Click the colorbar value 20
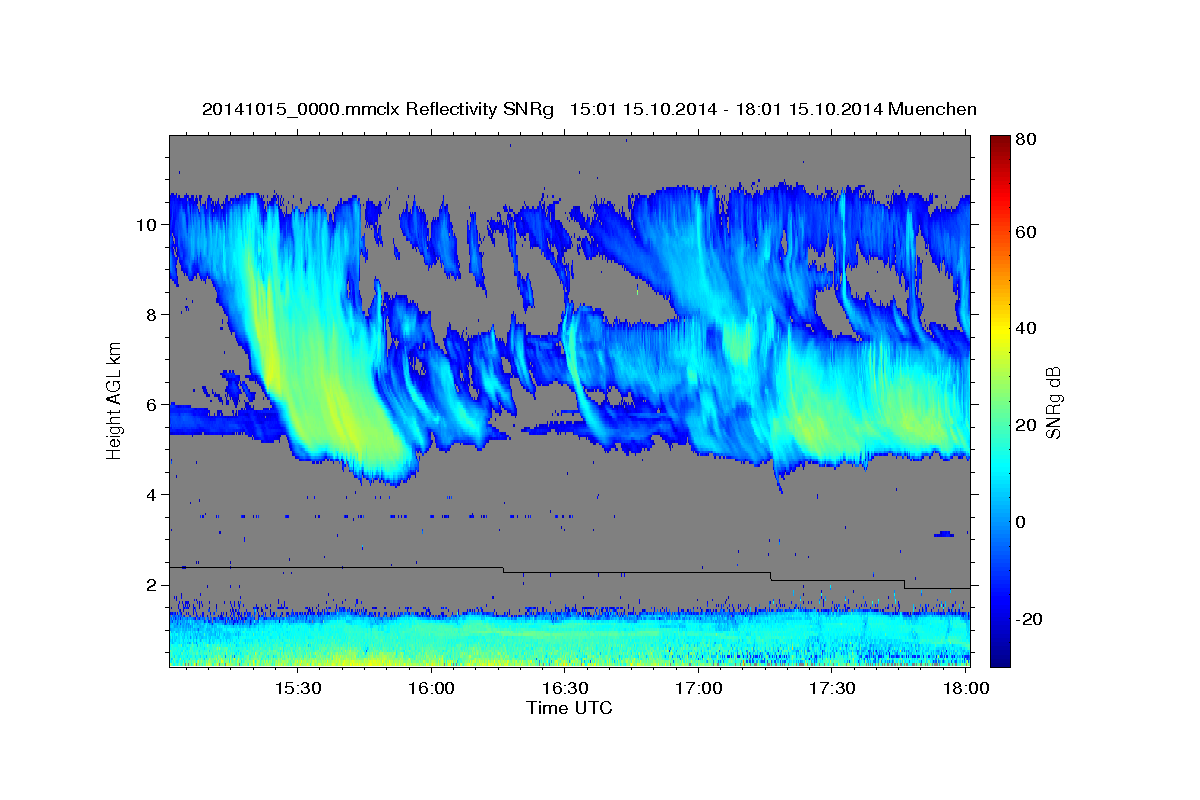Viewport: 1200px width, 800px height. click(x=1025, y=425)
